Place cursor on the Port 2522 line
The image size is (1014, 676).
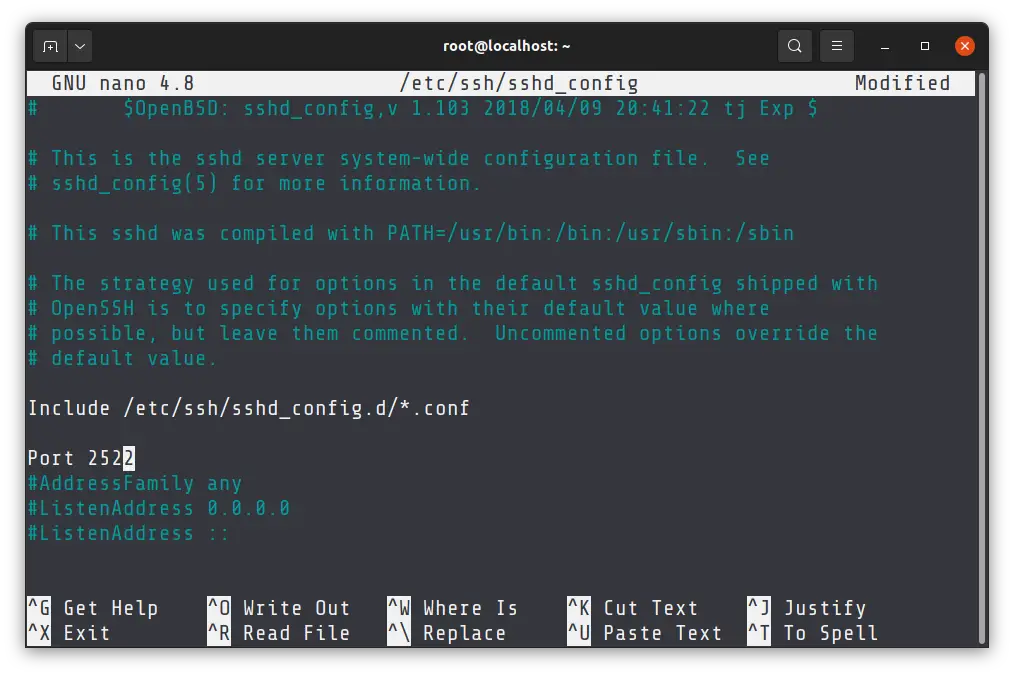80,458
